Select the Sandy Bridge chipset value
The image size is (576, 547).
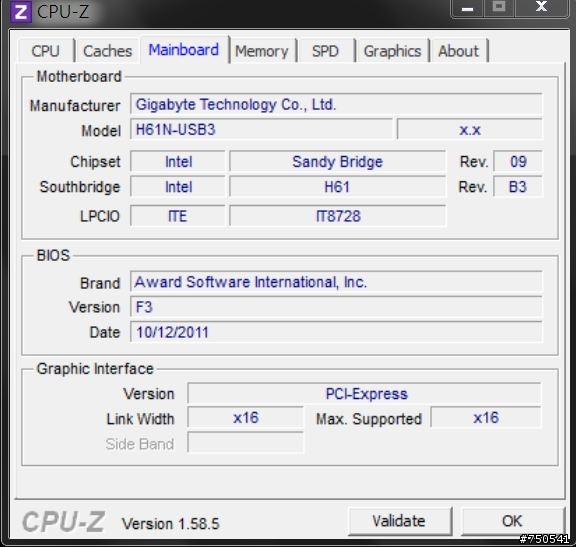tap(338, 162)
